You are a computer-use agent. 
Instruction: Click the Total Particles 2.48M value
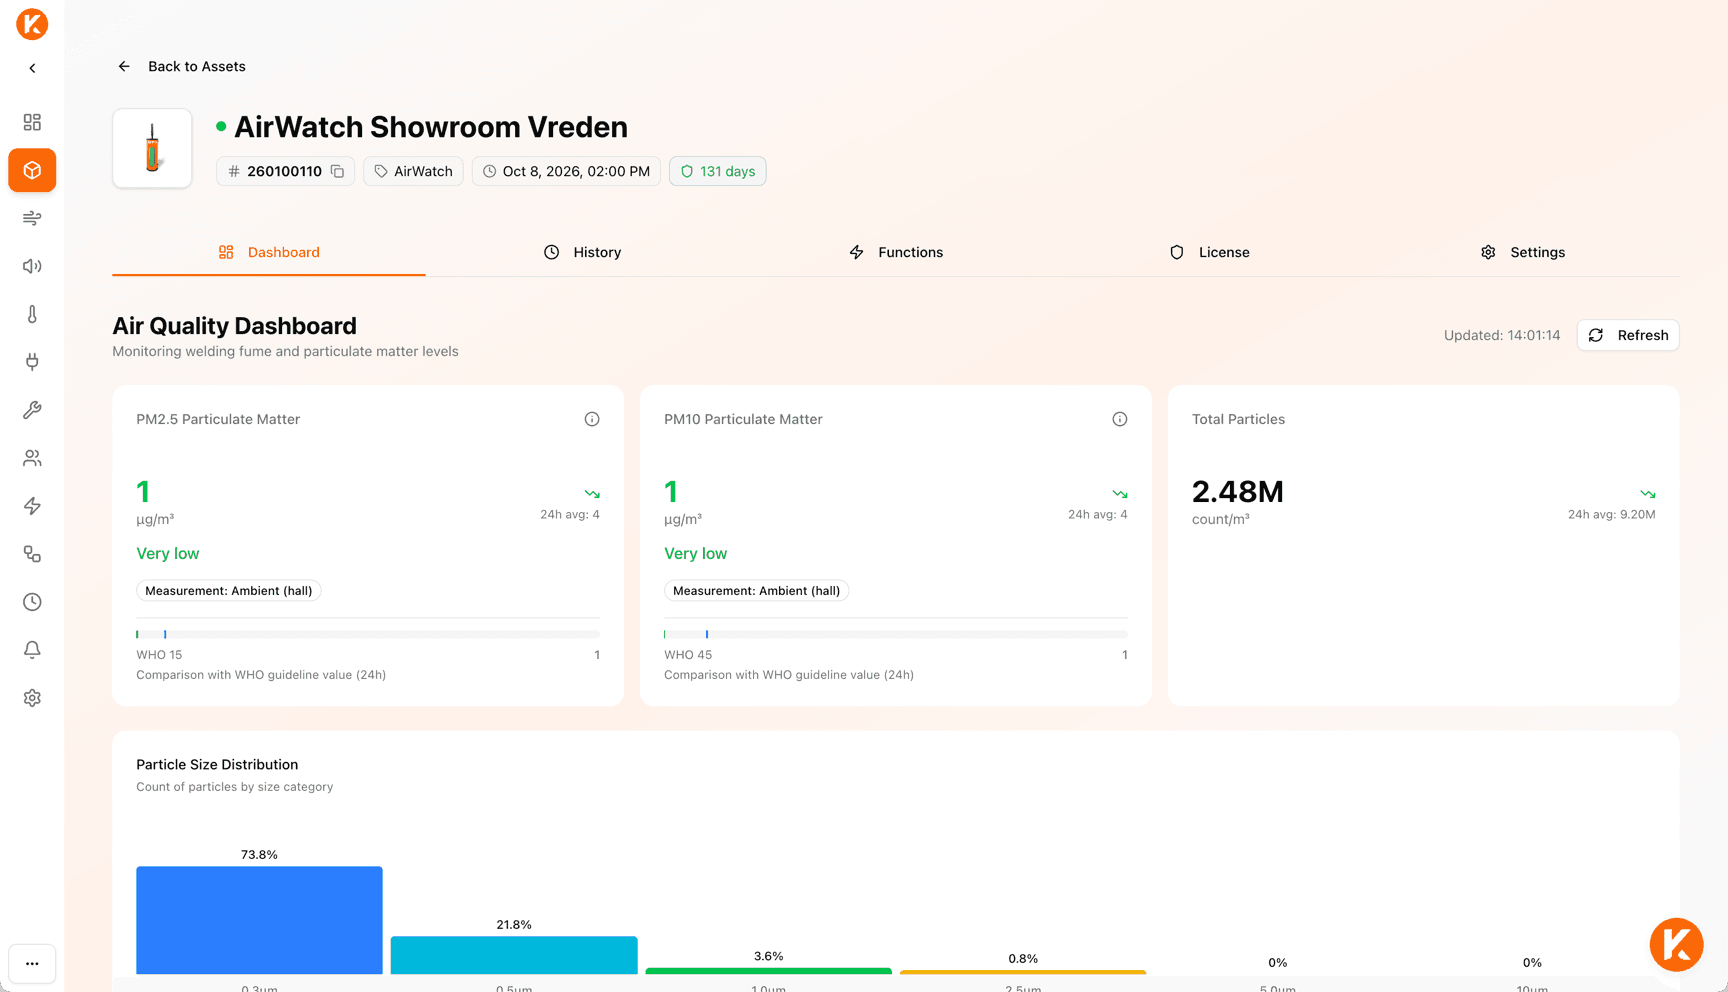1238,491
